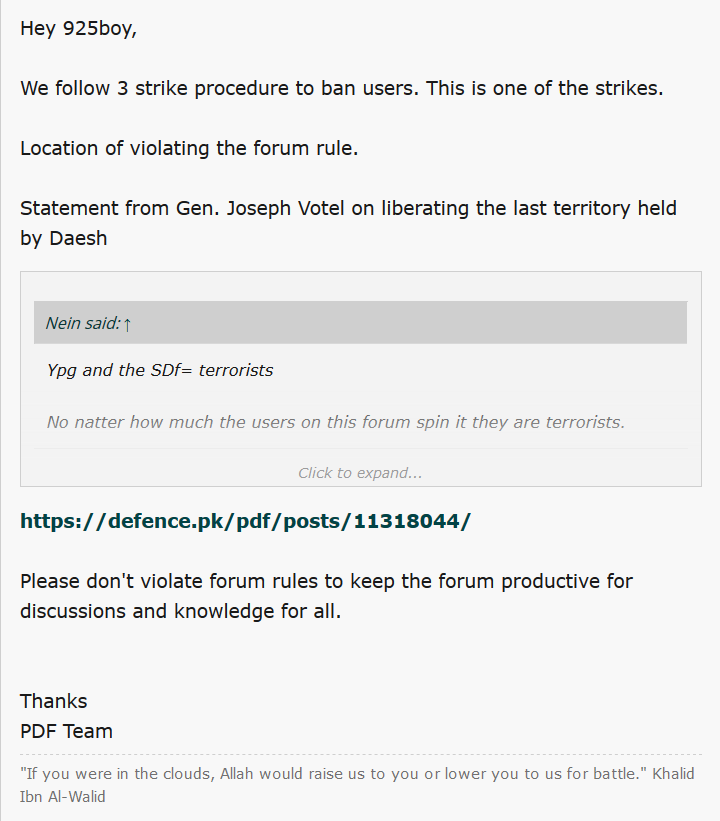
Task: Click the "Thanks" sign-off text
Action: click(53, 701)
